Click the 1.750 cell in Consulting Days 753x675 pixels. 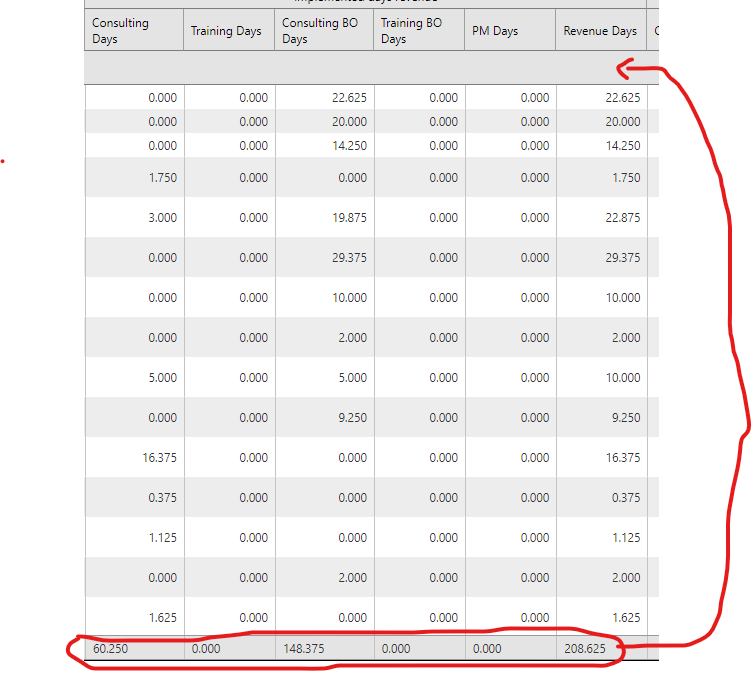click(x=163, y=178)
